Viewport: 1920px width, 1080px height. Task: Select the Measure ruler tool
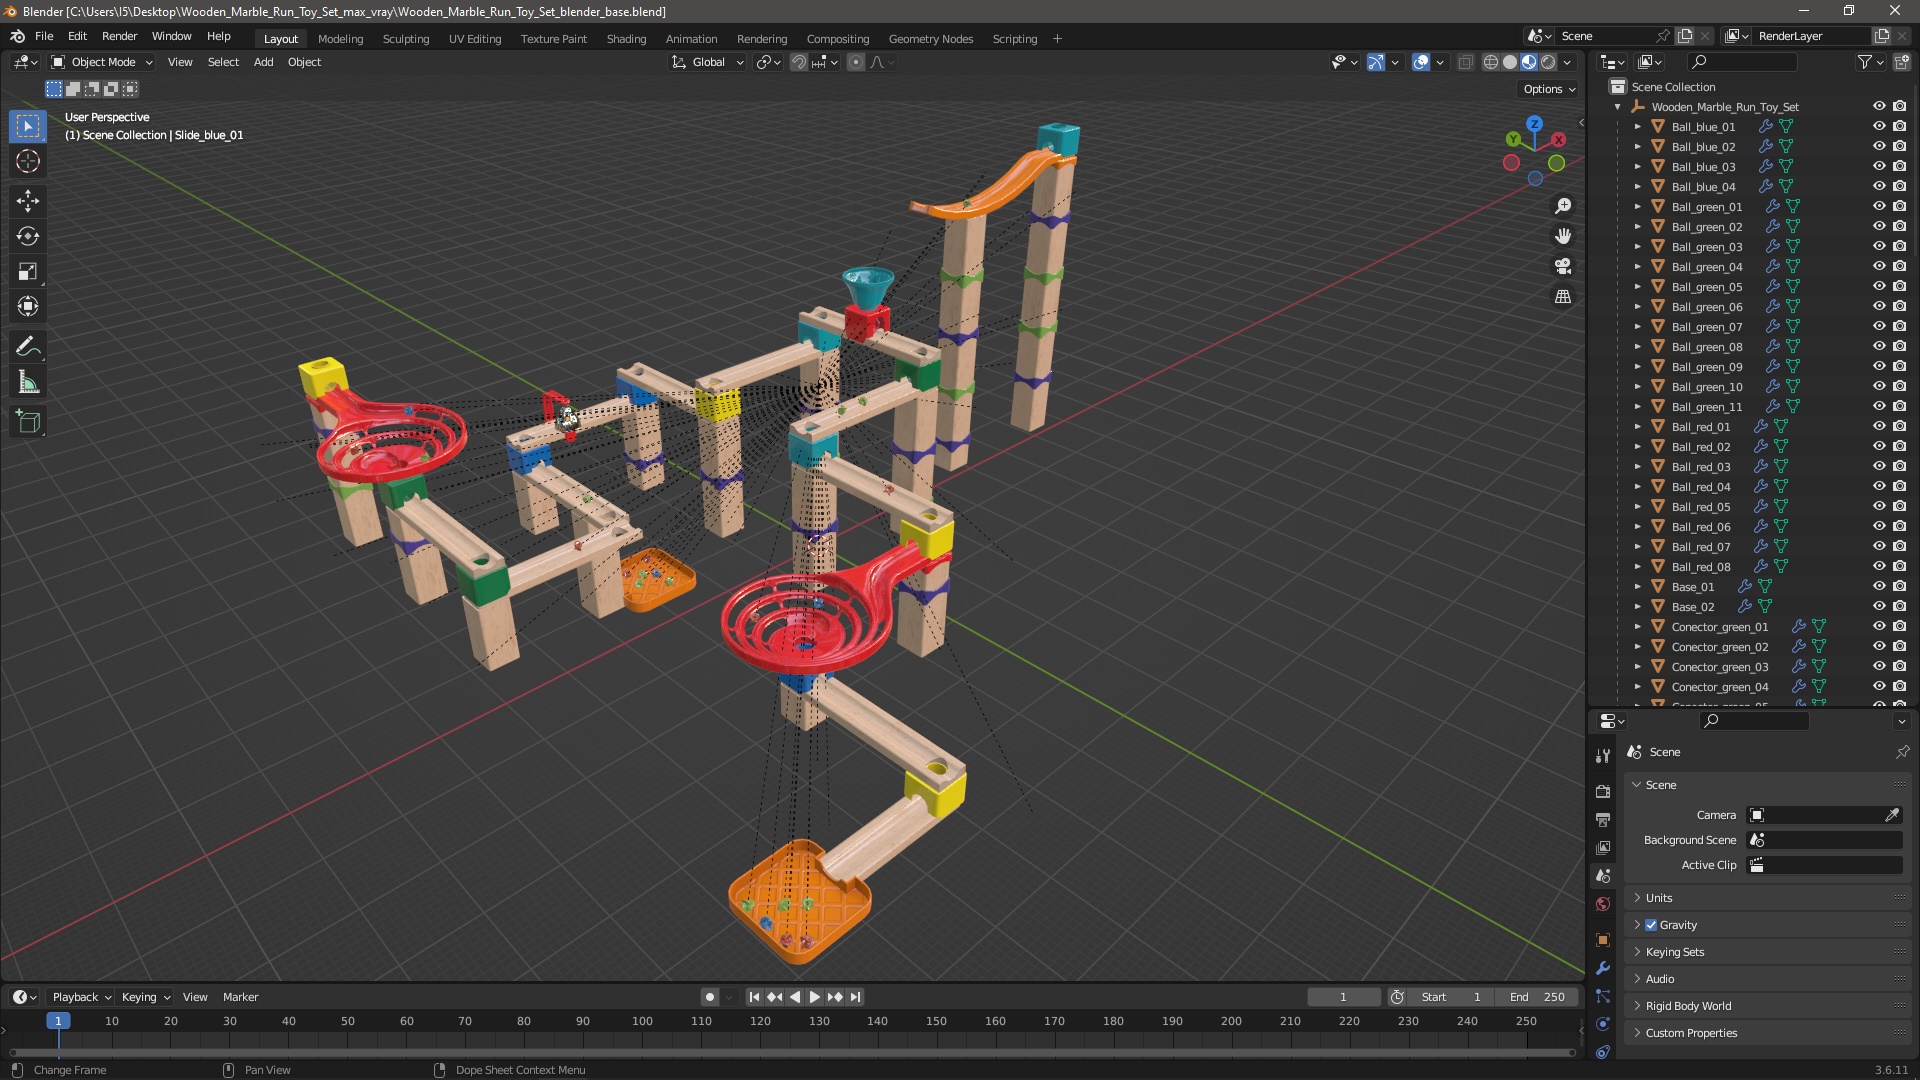tap(28, 382)
